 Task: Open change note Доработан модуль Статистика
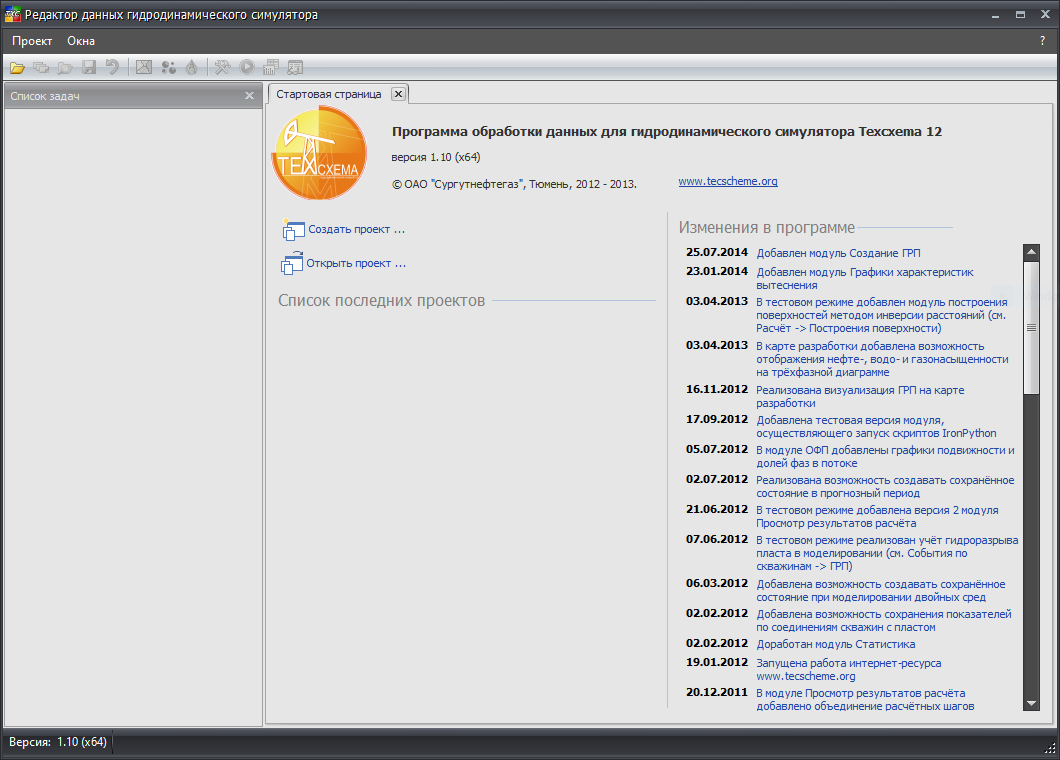tap(836, 644)
